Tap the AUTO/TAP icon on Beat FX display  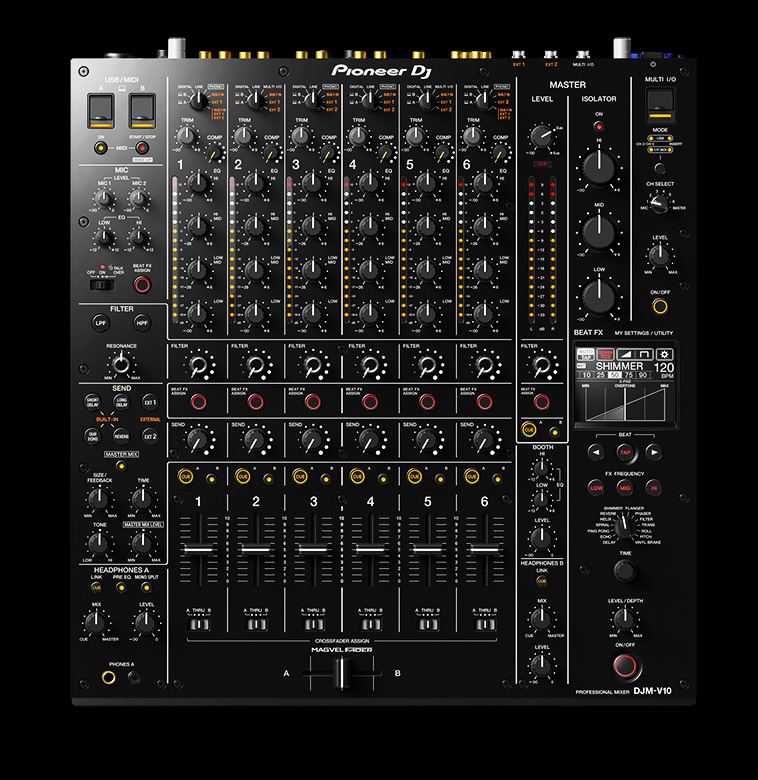[585, 354]
